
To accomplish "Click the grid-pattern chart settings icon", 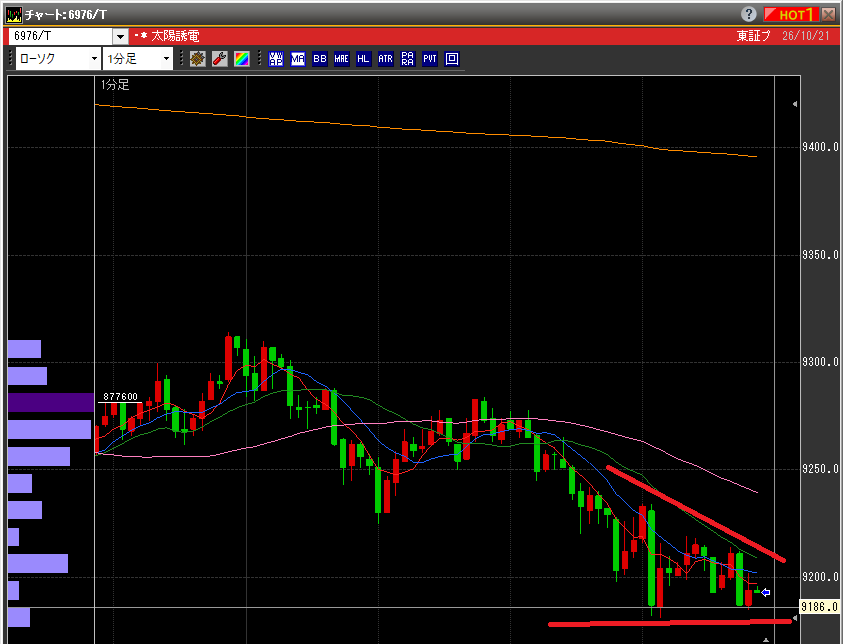I will click(x=197, y=59).
